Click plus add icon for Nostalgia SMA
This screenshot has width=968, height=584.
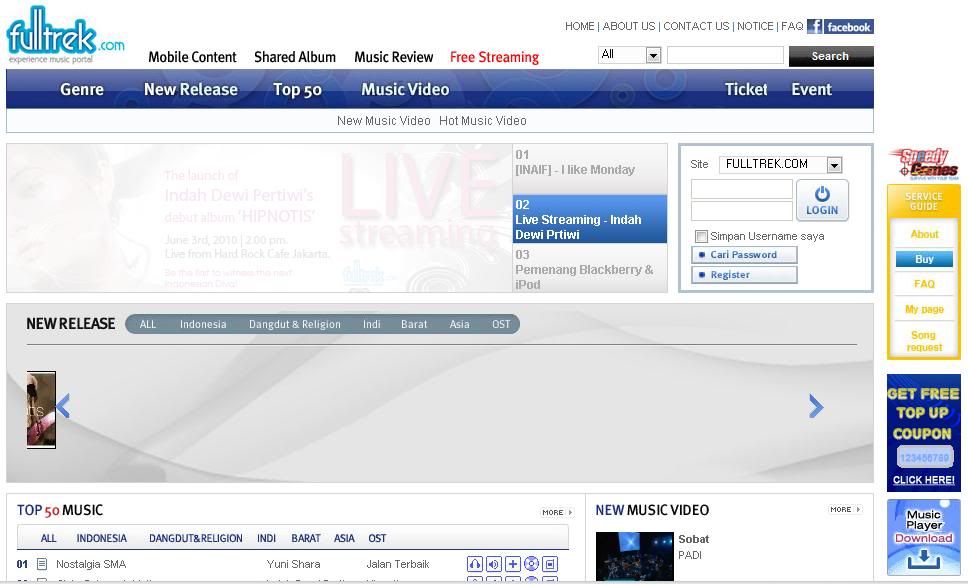[512, 564]
